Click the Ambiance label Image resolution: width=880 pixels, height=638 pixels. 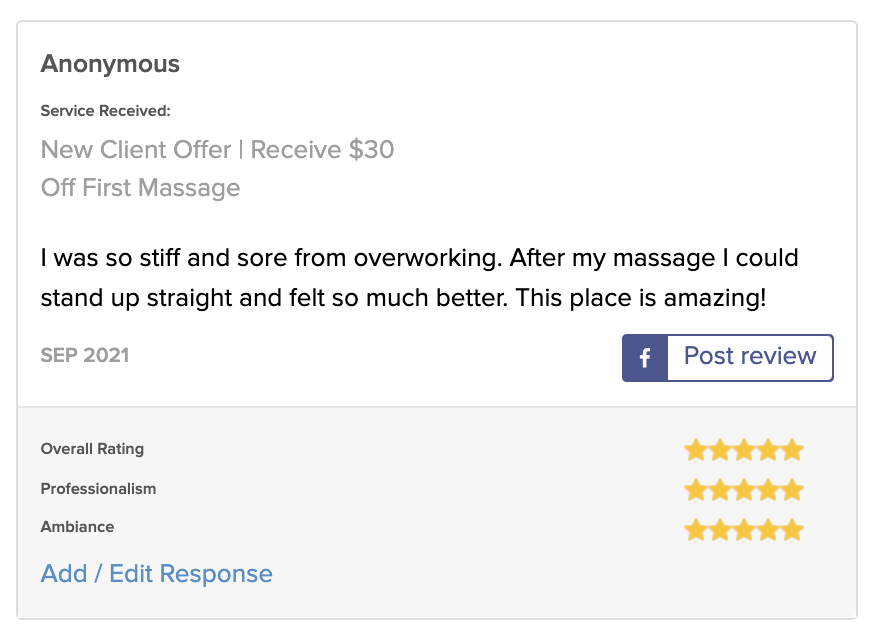(77, 527)
